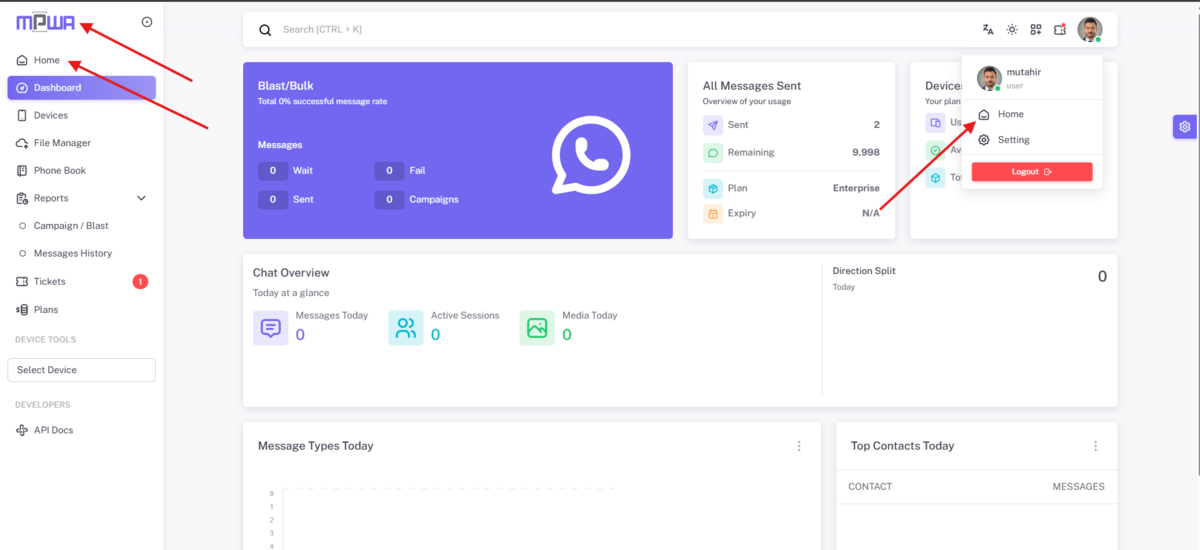
Task: Toggle the light/dark theme sun icon
Action: pyautogui.click(x=1012, y=30)
